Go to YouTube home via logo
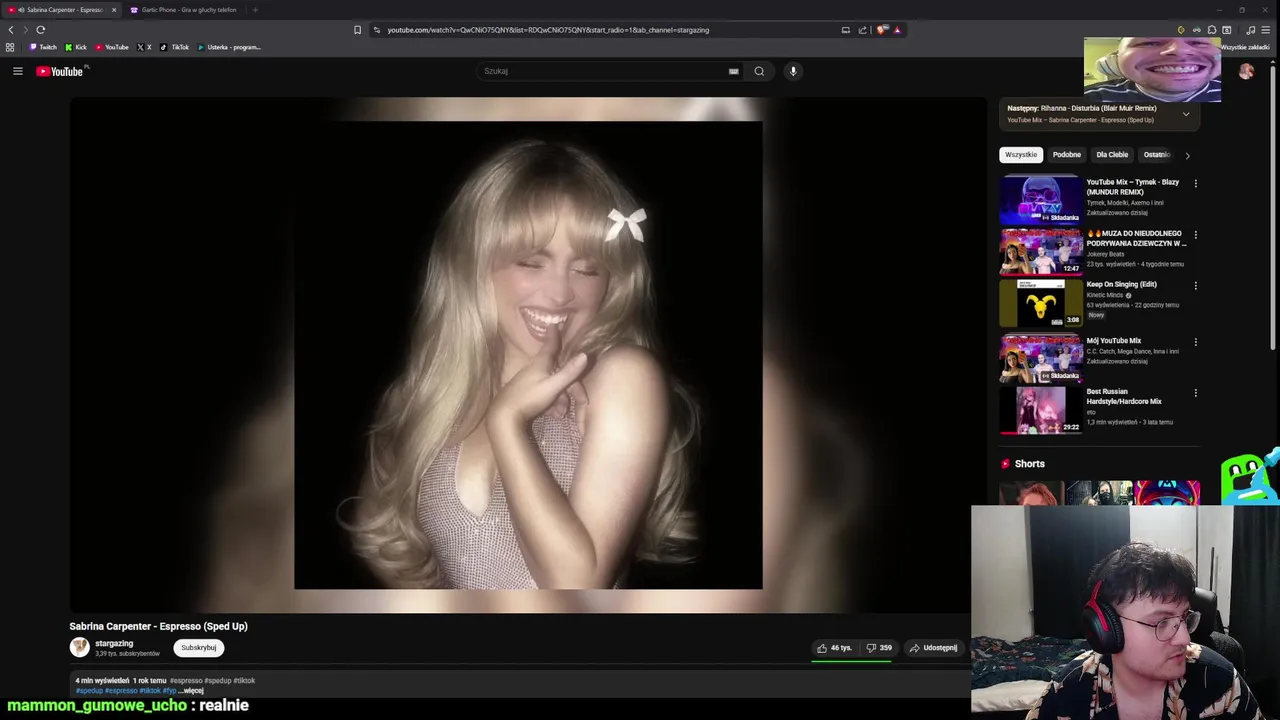This screenshot has height=720, width=1280. point(62,71)
